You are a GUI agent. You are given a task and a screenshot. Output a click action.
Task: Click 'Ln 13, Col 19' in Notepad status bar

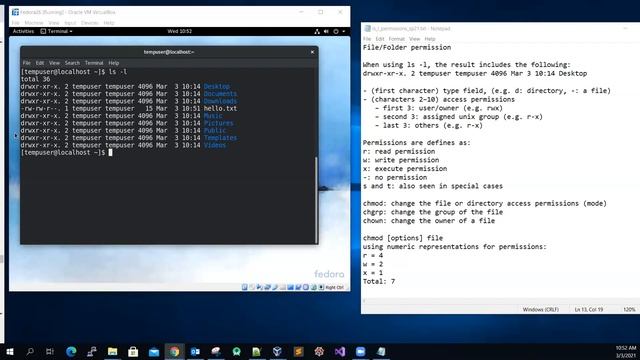coord(589,309)
